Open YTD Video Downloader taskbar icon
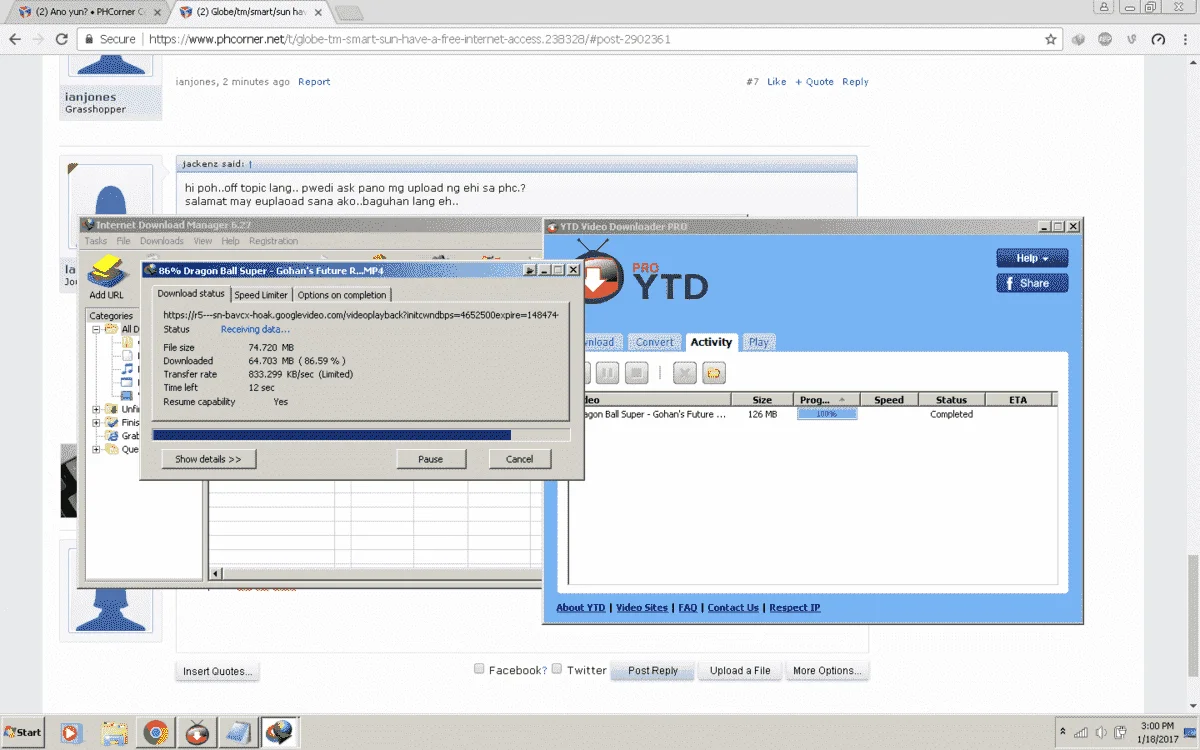The height and width of the screenshot is (750, 1200). (197, 733)
